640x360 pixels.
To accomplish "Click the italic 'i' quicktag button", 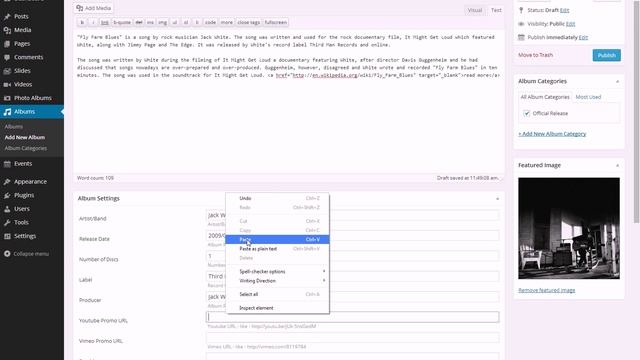I will [93, 22].
